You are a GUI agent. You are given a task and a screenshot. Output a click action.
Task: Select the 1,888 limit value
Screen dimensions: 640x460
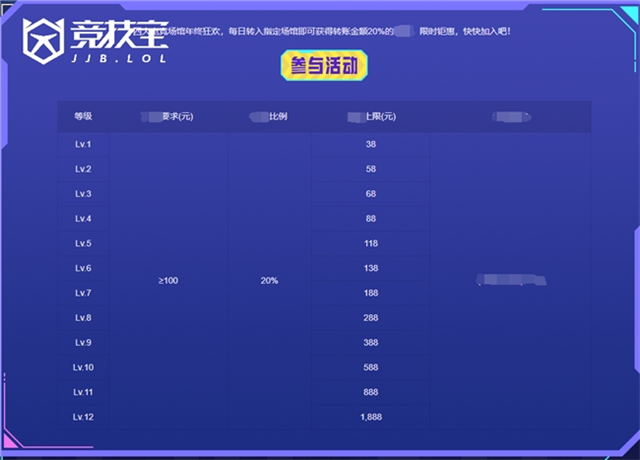tap(370, 416)
